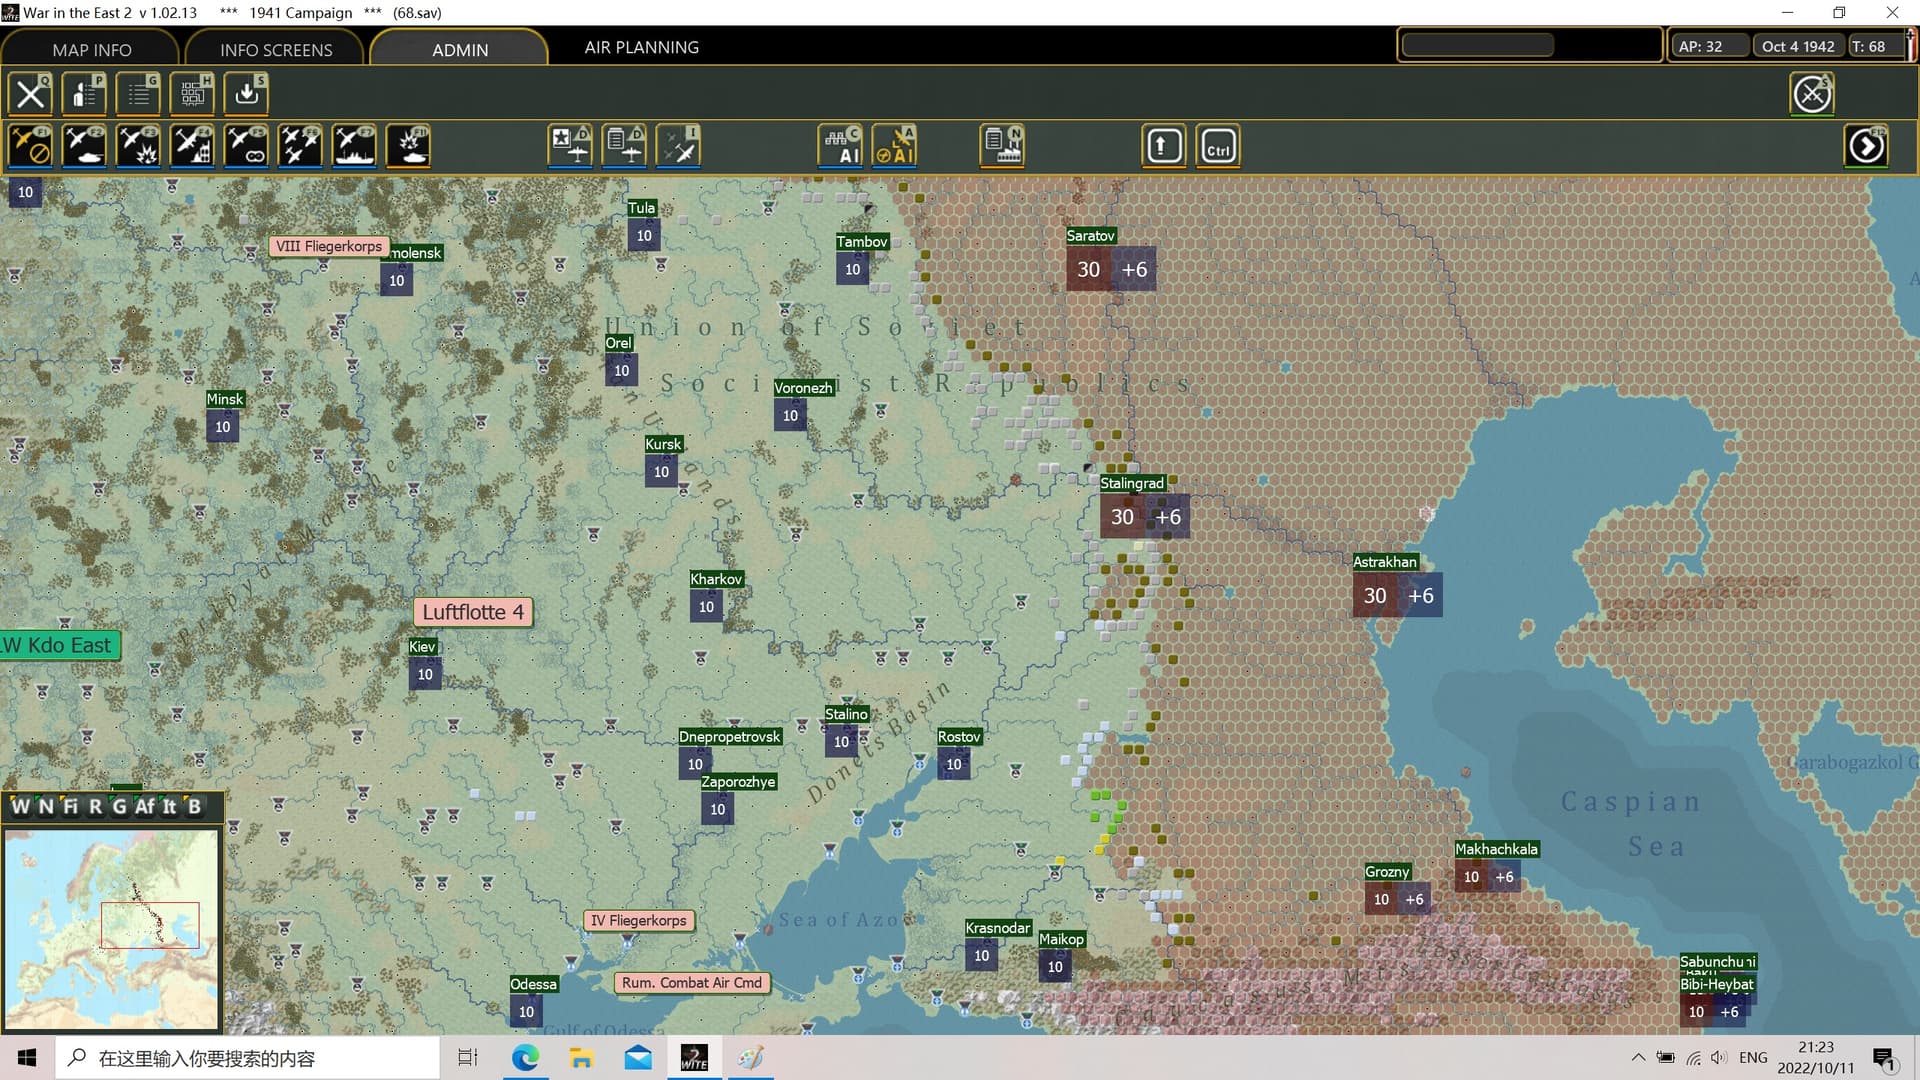Select the Rum. Combat Air Cmd label

[x=692, y=983]
